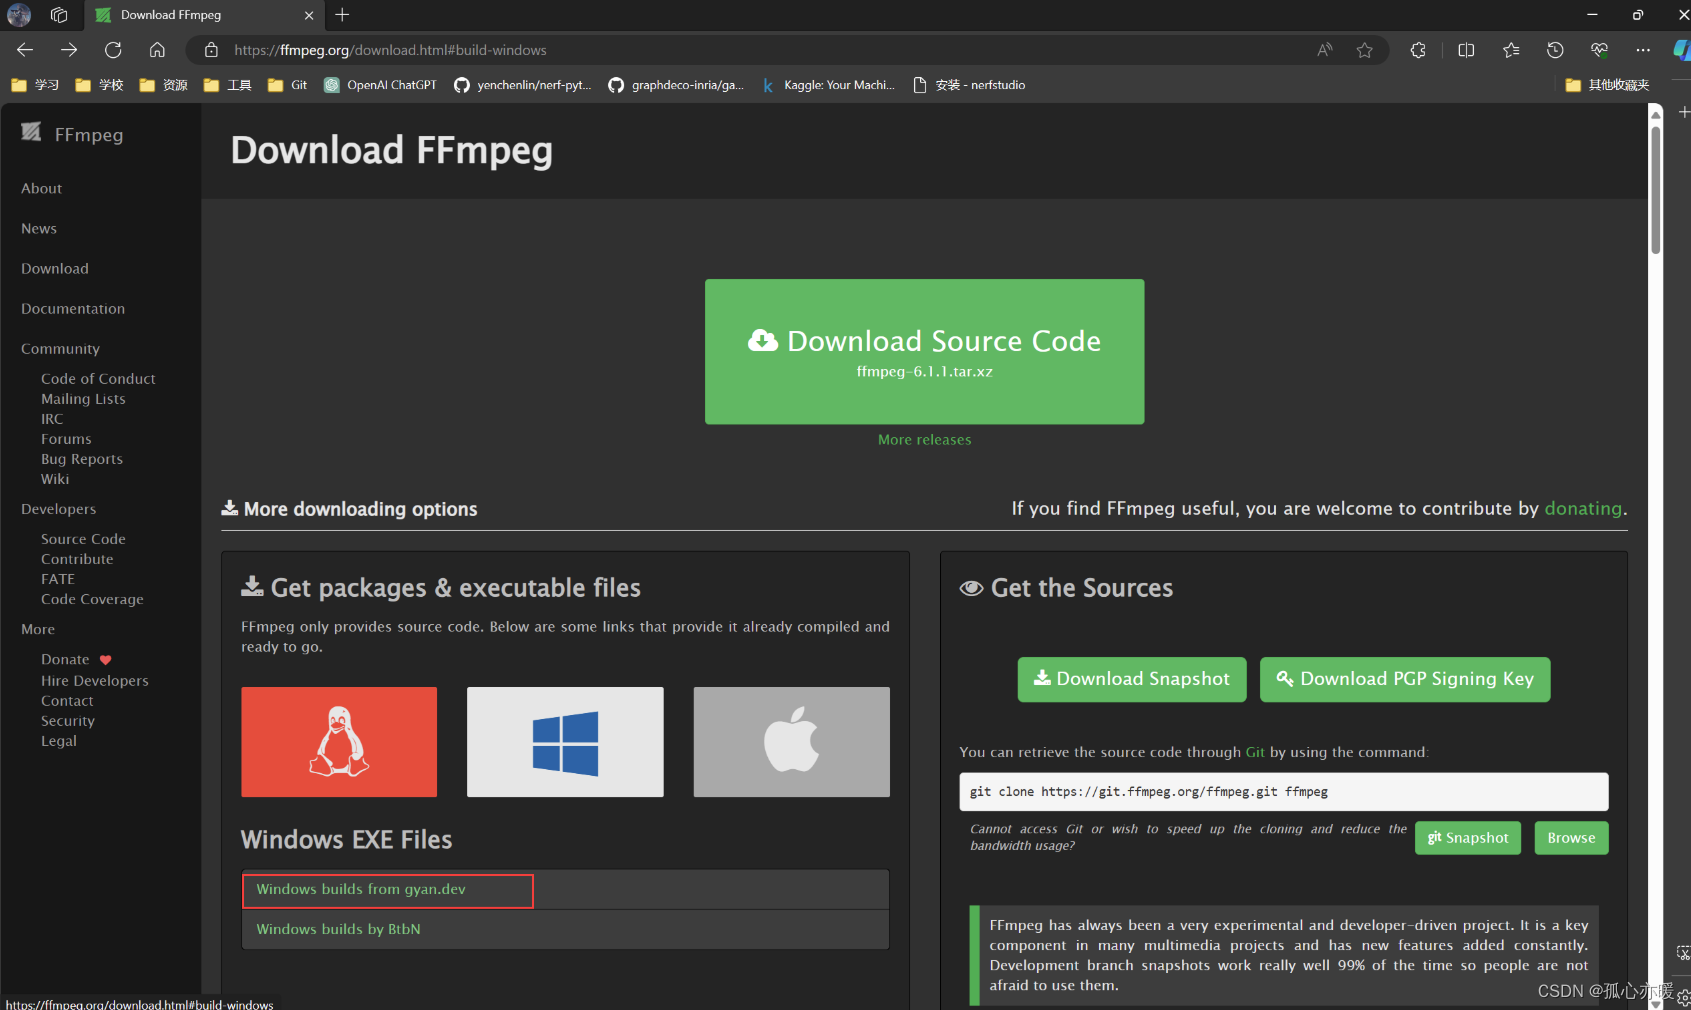Open browser essentials heart icon
This screenshot has height=1010, width=1691.
point(1599,50)
